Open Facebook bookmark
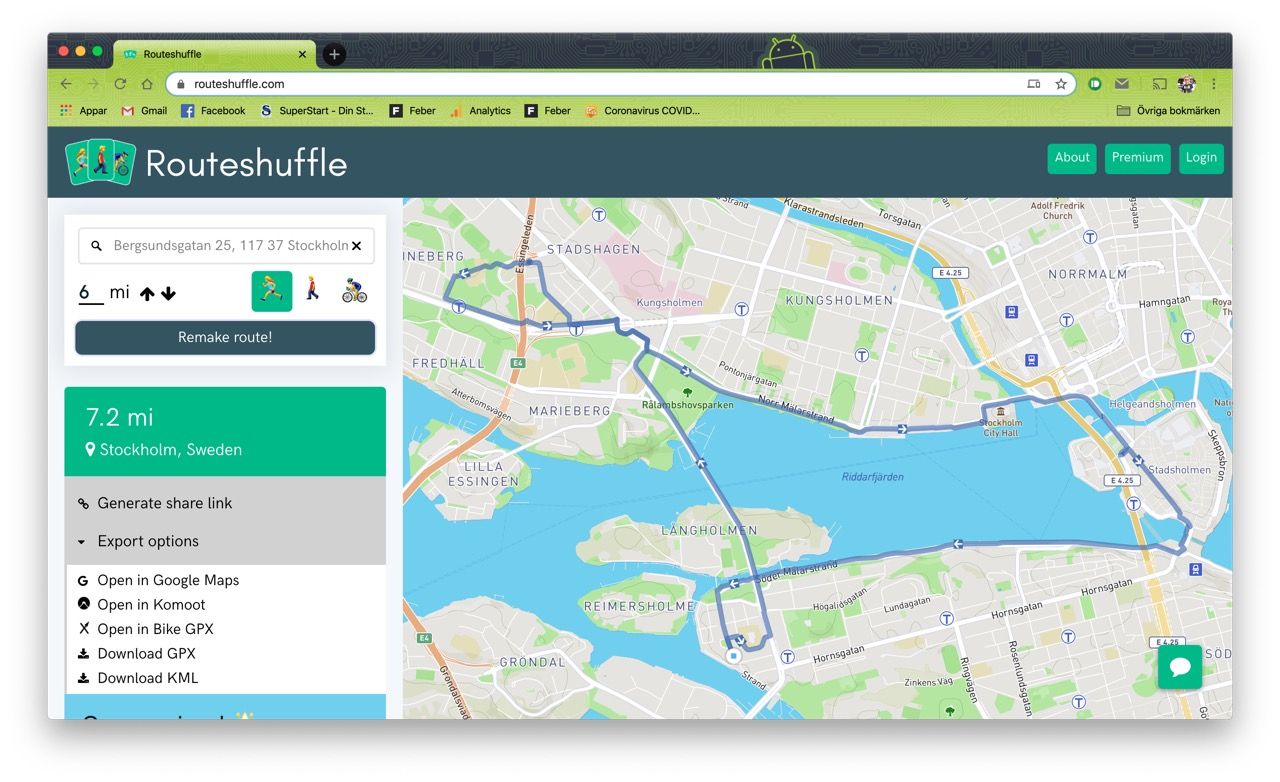Image resolution: width=1280 pixels, height=782 pixels. (x=213, y=111)
